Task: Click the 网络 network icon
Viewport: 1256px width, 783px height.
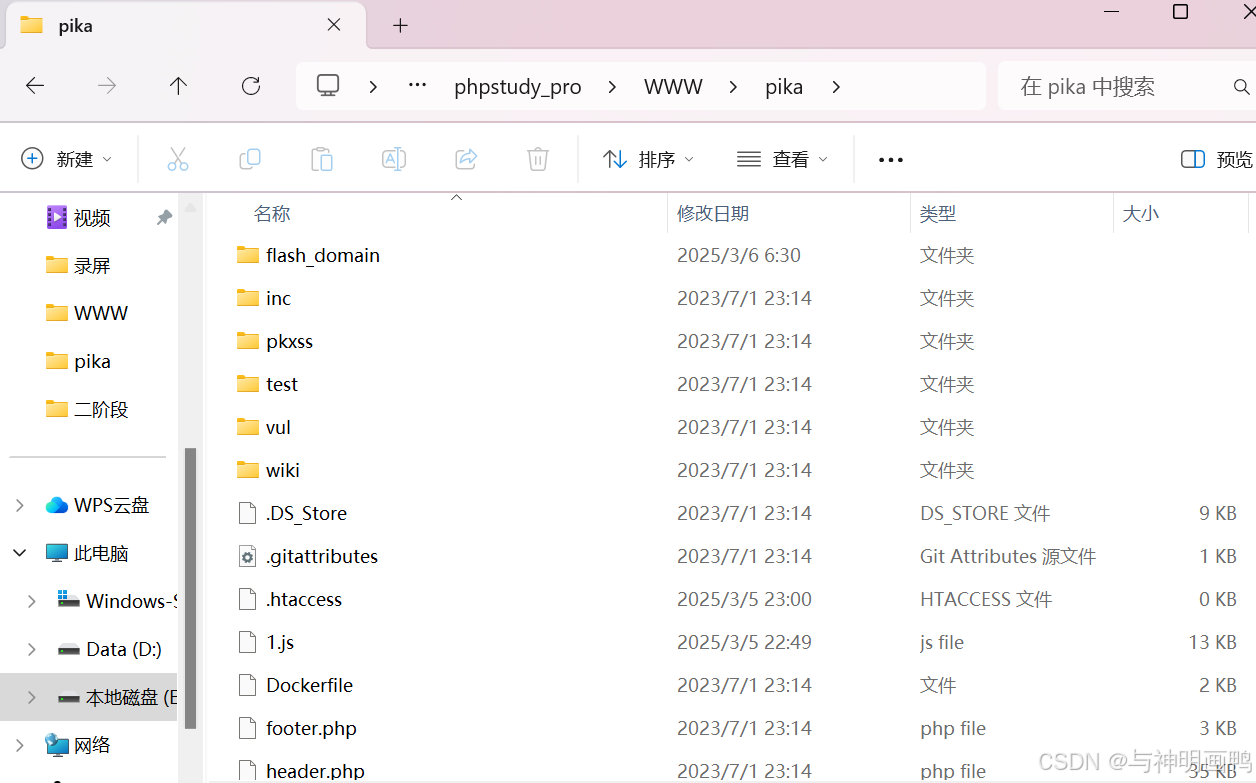Action: click(x=57, y=745)
